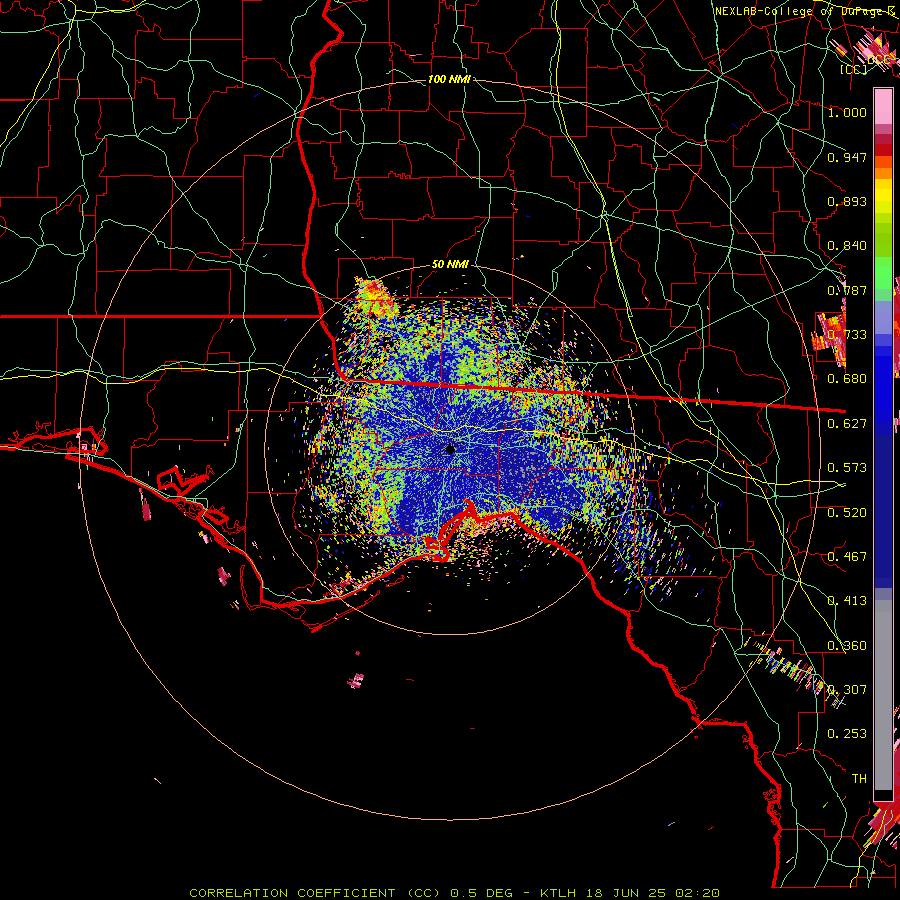The image size is (900, 900).
Task: Click the "50 NMI" range ring label
Action: pyautogui.click(x=450, y=264)
